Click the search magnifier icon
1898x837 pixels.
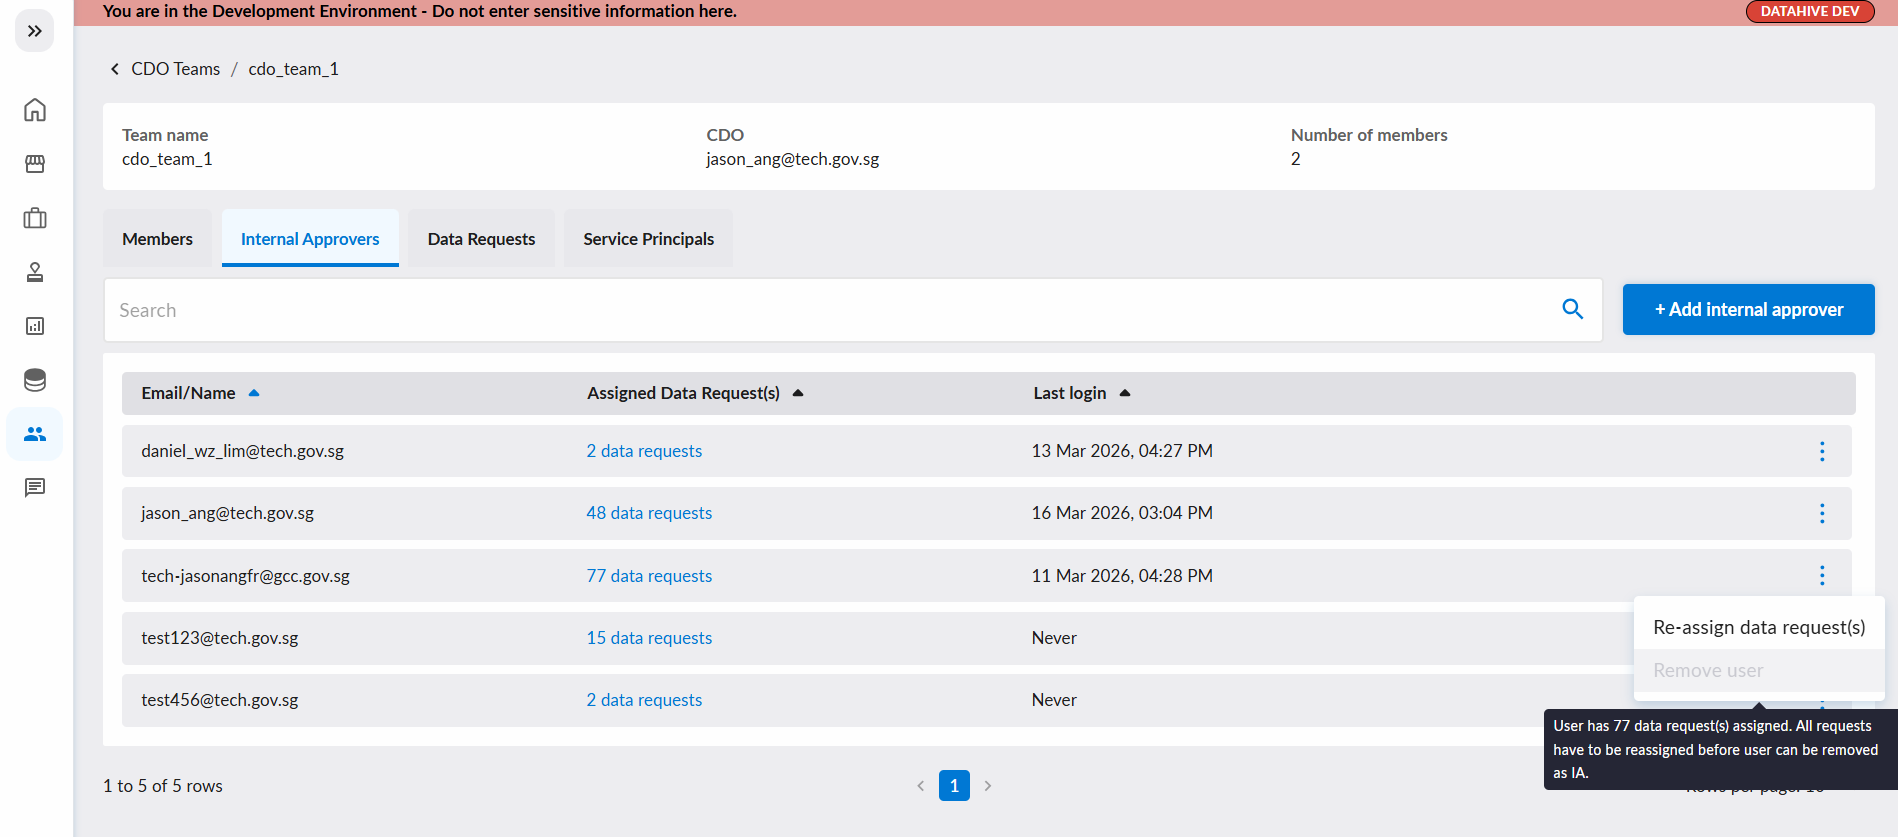point(1572,310)
